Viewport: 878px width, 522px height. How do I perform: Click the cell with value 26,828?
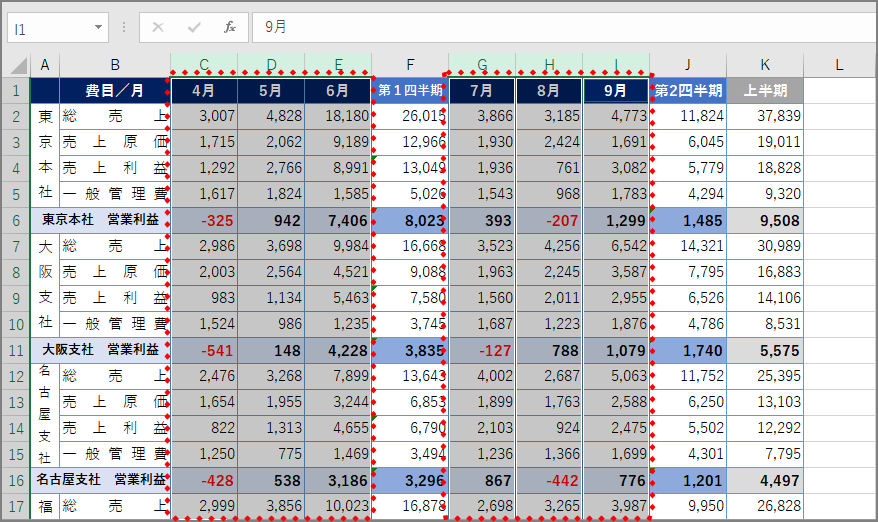click(x=765, y=506)
